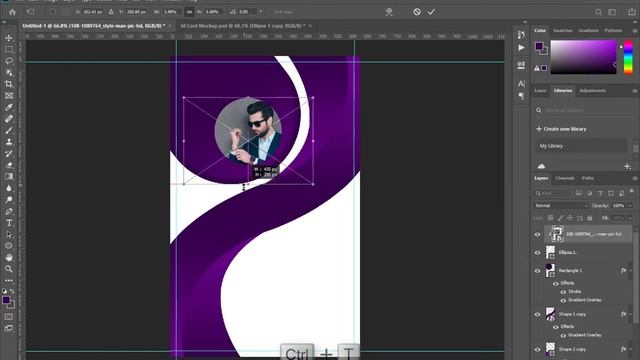Screen dimensions: 640x360
Task: Select the Rectangular Marquee tool
Action: pyautogui.click(x=9, y=49)
